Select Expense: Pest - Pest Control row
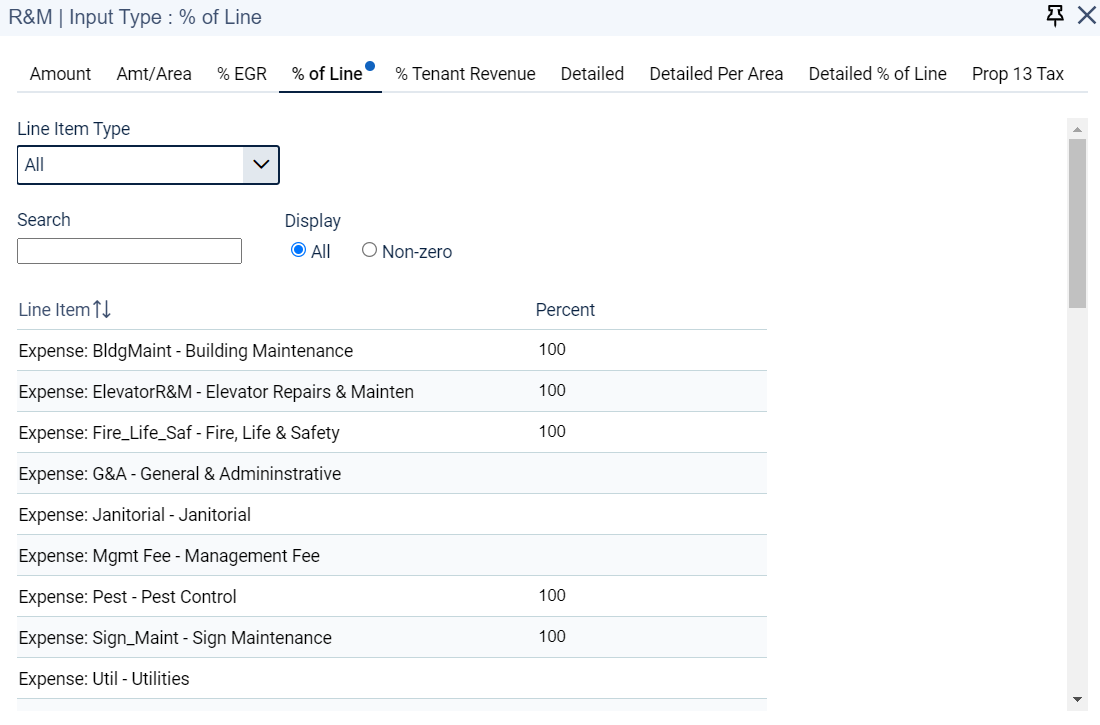Viewport: 1100px width, 725px height. coord(391,597)
